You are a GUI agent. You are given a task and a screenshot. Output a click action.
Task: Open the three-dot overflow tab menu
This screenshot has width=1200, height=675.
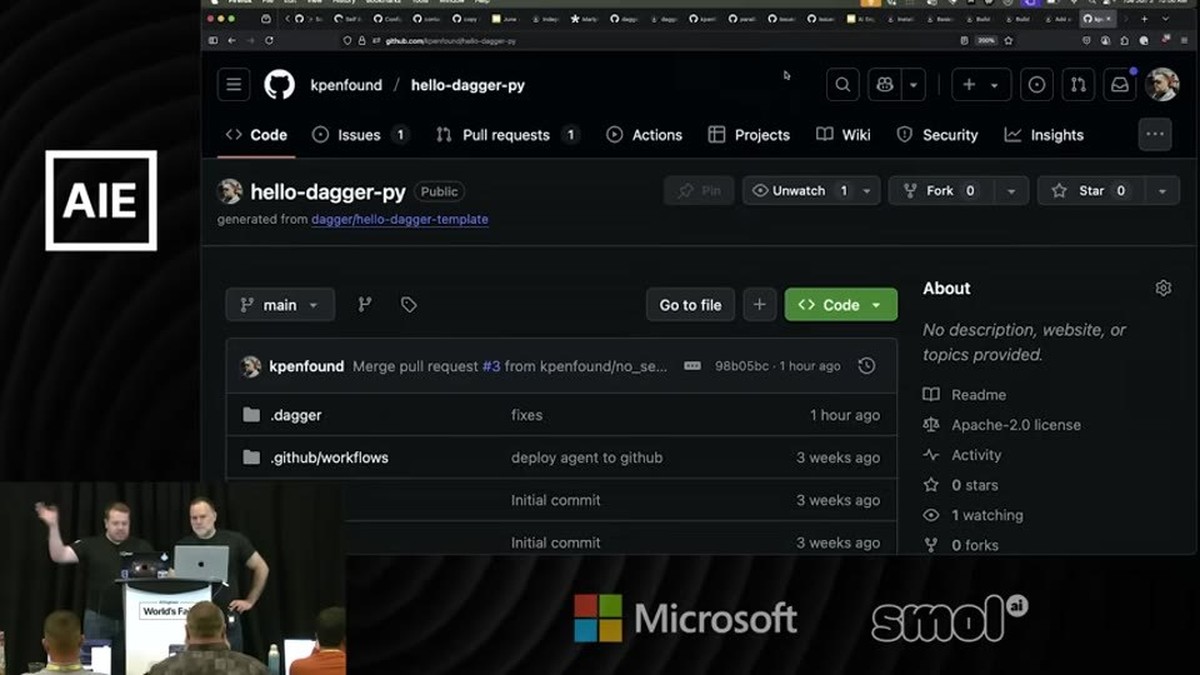(1155, 134)
